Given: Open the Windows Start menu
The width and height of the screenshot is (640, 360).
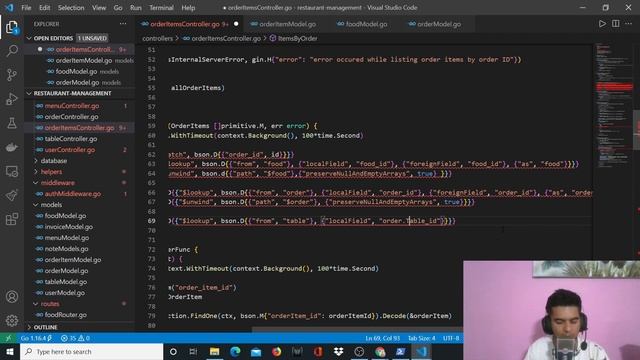Looking at the screenshot, I should click(9, 351).
